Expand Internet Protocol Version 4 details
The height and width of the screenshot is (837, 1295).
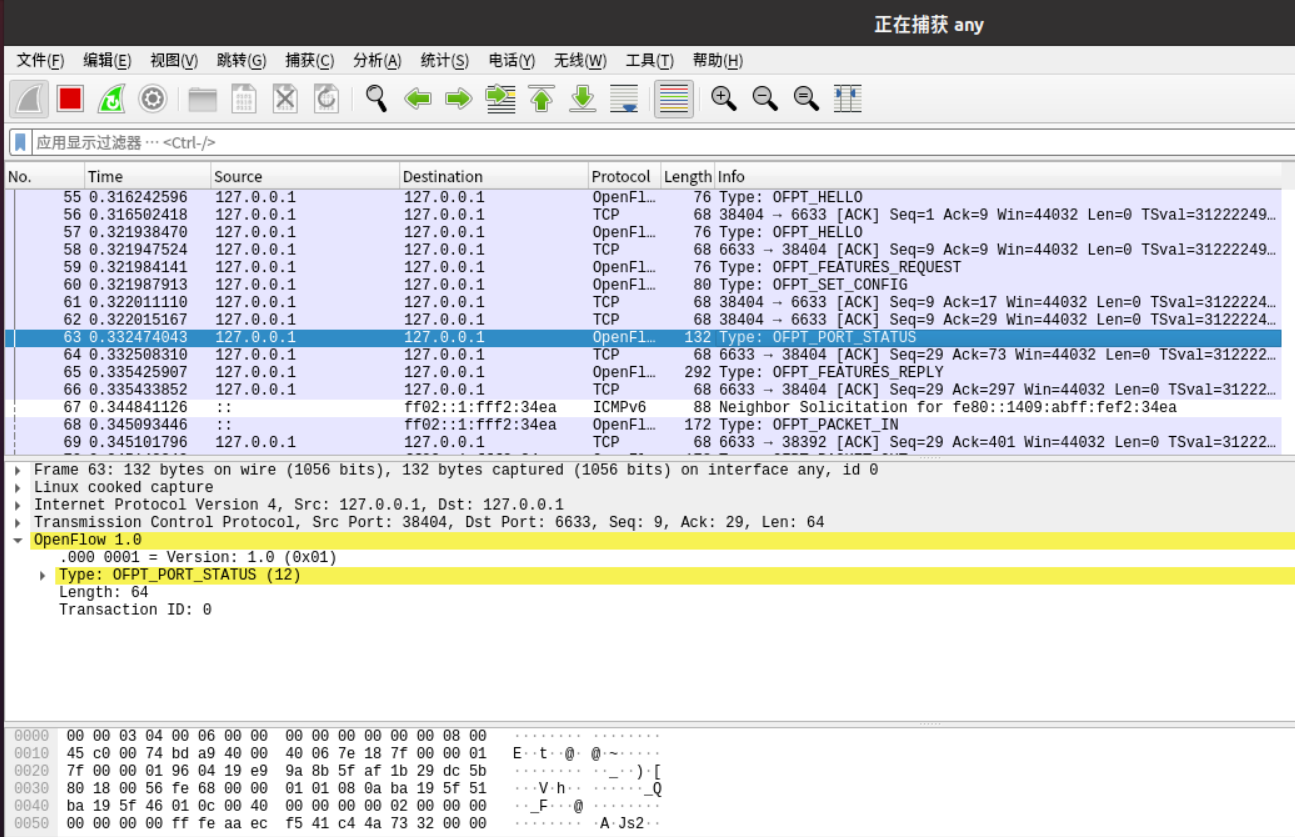tap(18, 505)
